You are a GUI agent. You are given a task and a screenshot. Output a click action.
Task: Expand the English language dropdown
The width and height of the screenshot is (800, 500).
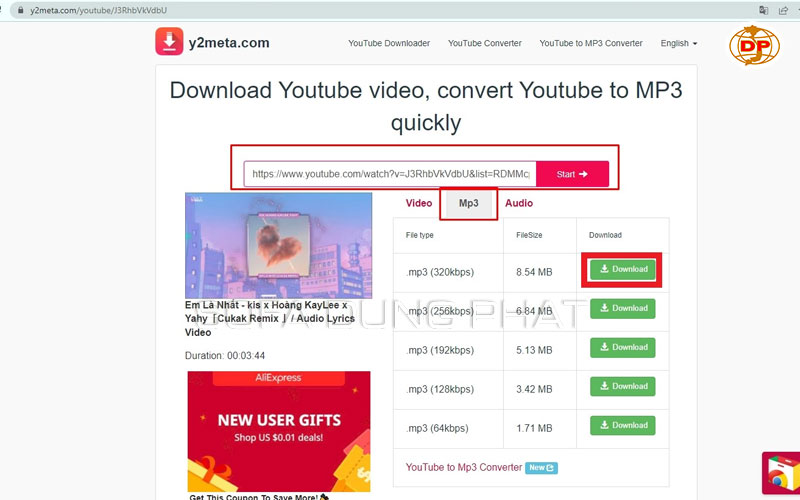pyautogui.click(x=678, y=43)
